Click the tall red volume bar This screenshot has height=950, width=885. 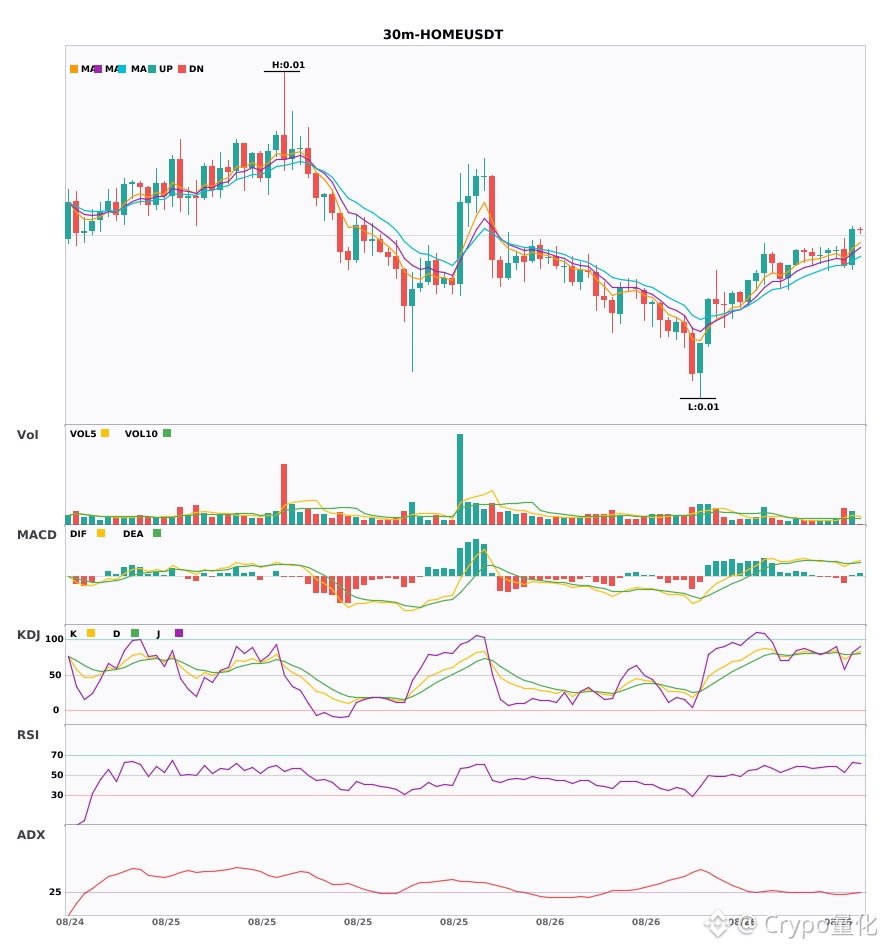284,494
